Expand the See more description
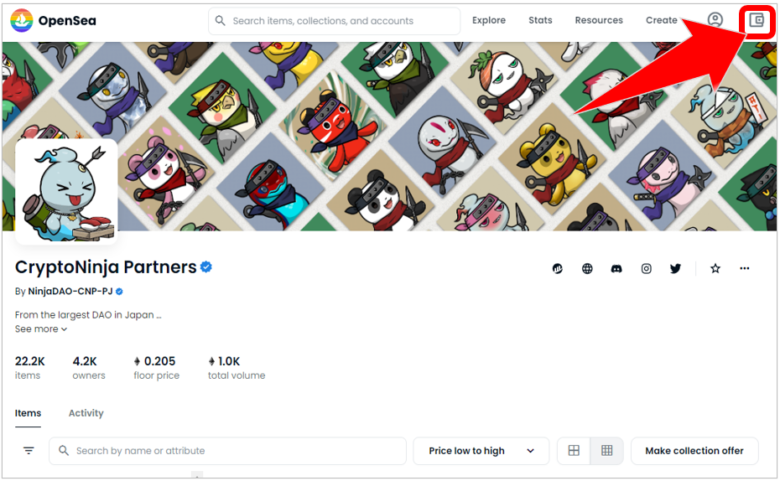Viewport: 780px width, 481px height. (41, 329)
